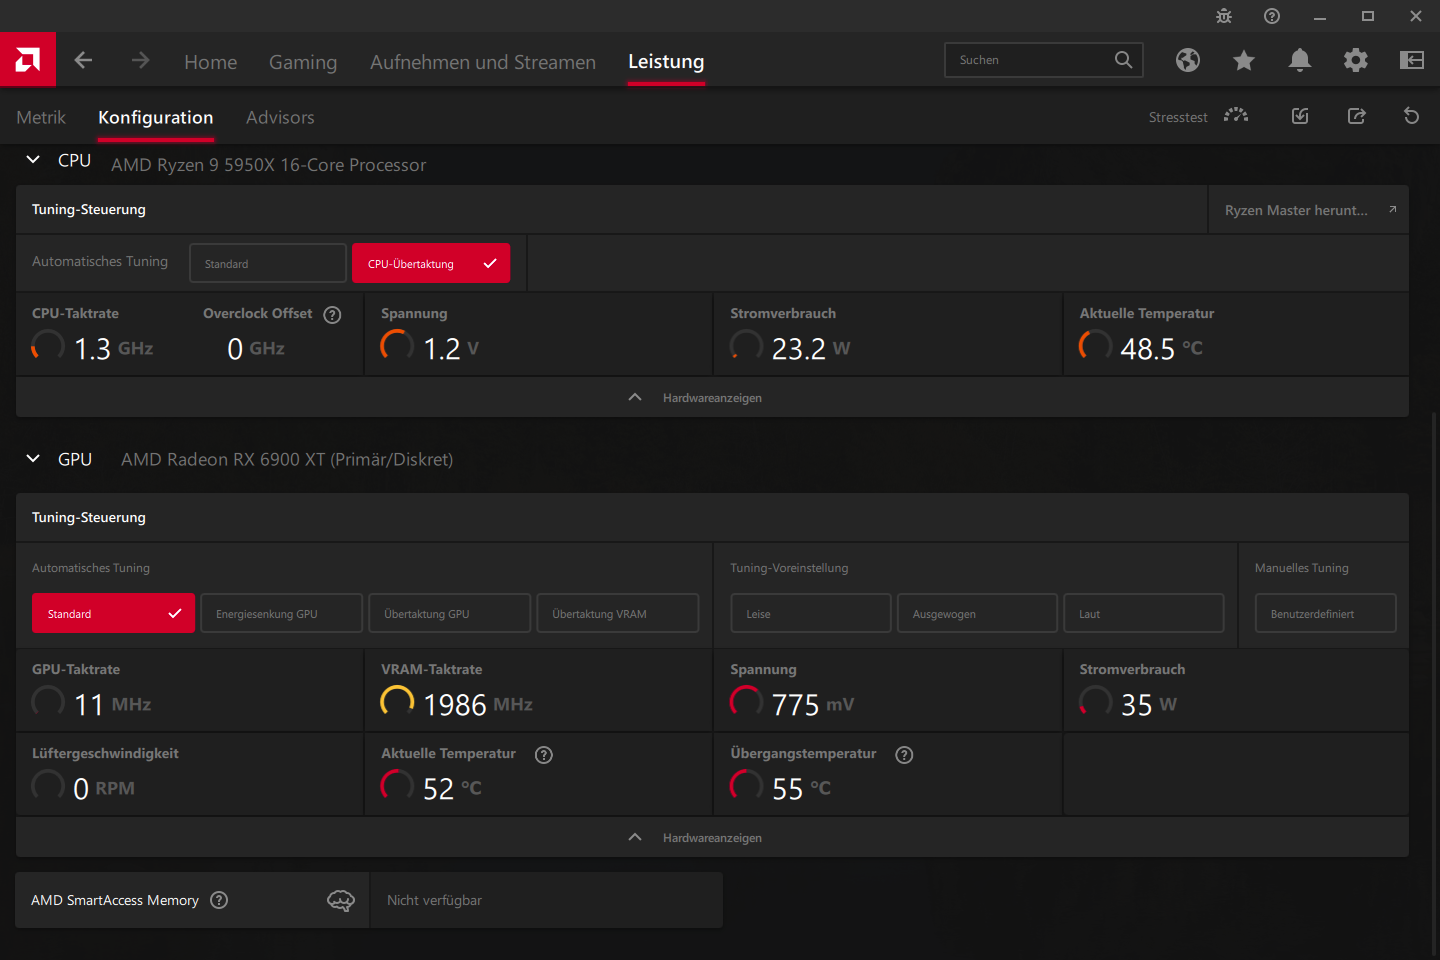Viewport: 1440px width, 960px height.
Task: Collapse GPU Hardwareanzeigen panel
Action: 712,837
